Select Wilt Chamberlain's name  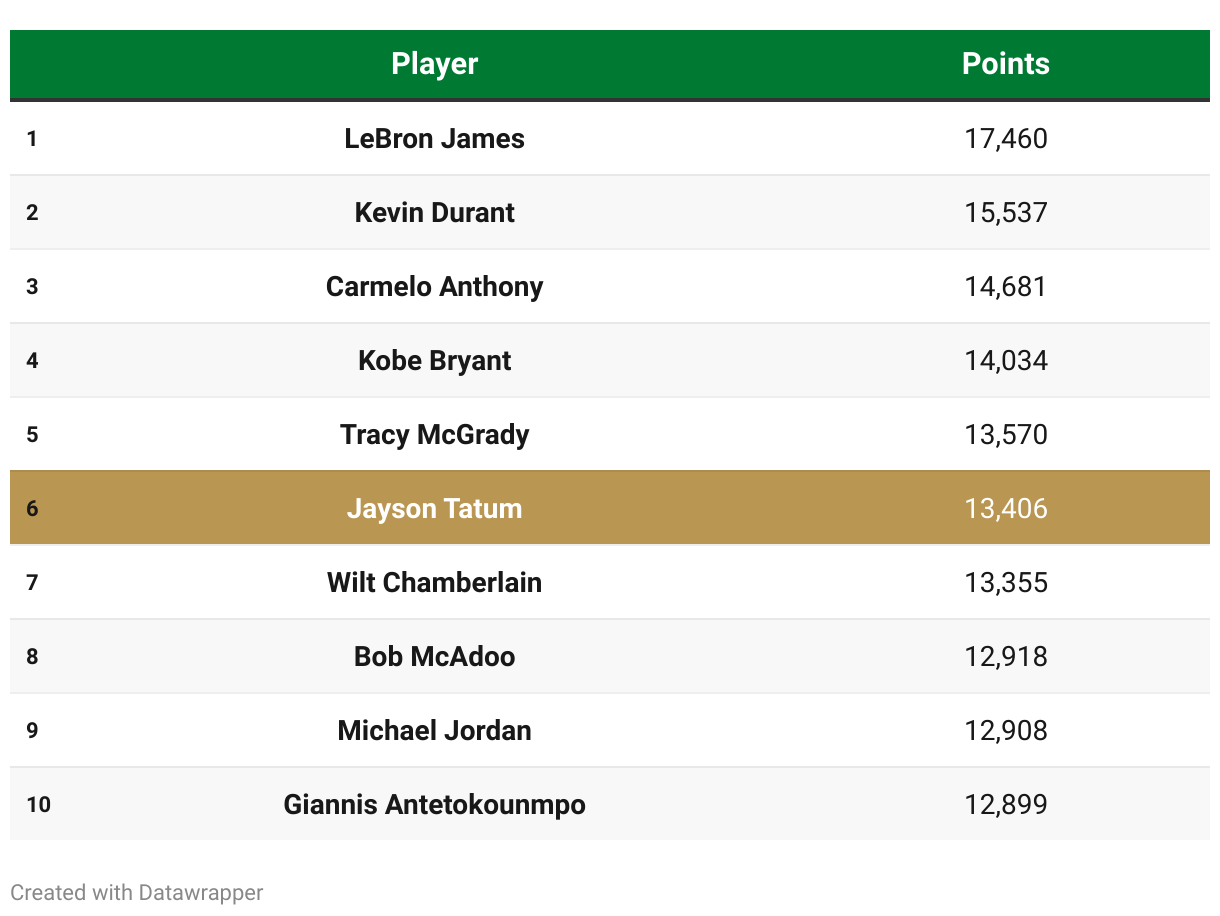point(434,582)
